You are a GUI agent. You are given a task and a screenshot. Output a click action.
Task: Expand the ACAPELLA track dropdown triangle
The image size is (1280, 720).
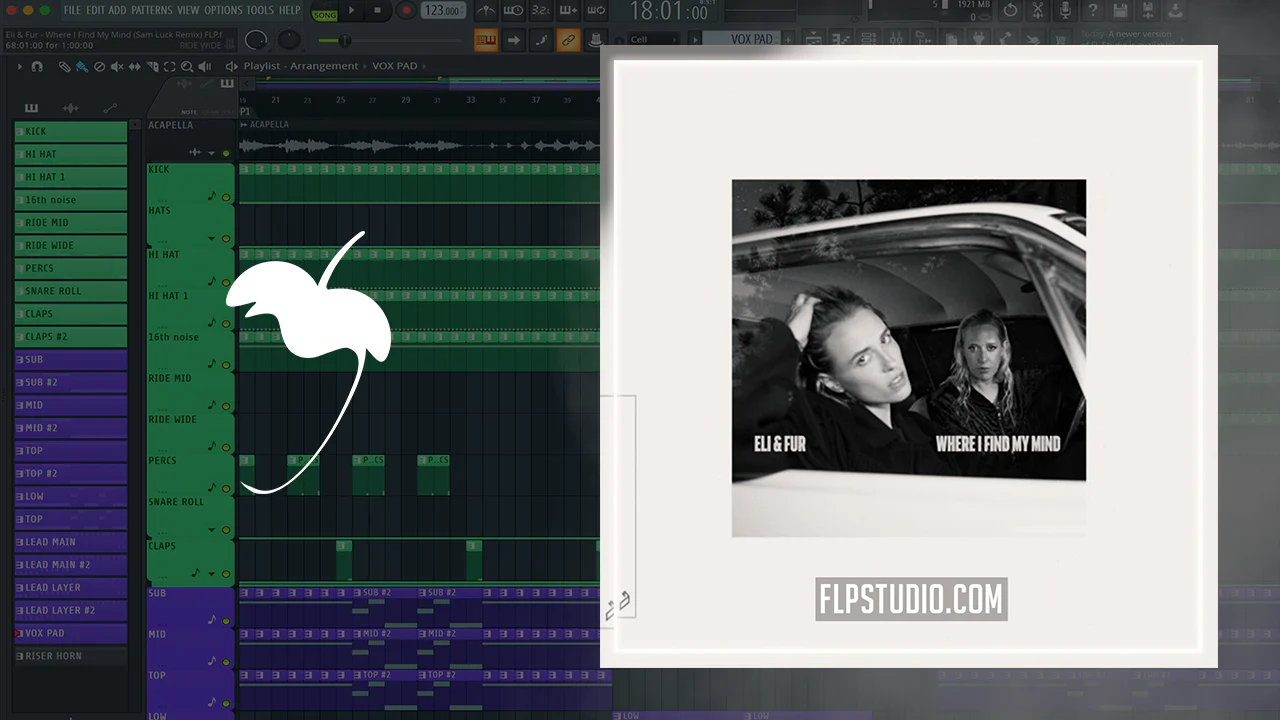click(x=211, y=153)
